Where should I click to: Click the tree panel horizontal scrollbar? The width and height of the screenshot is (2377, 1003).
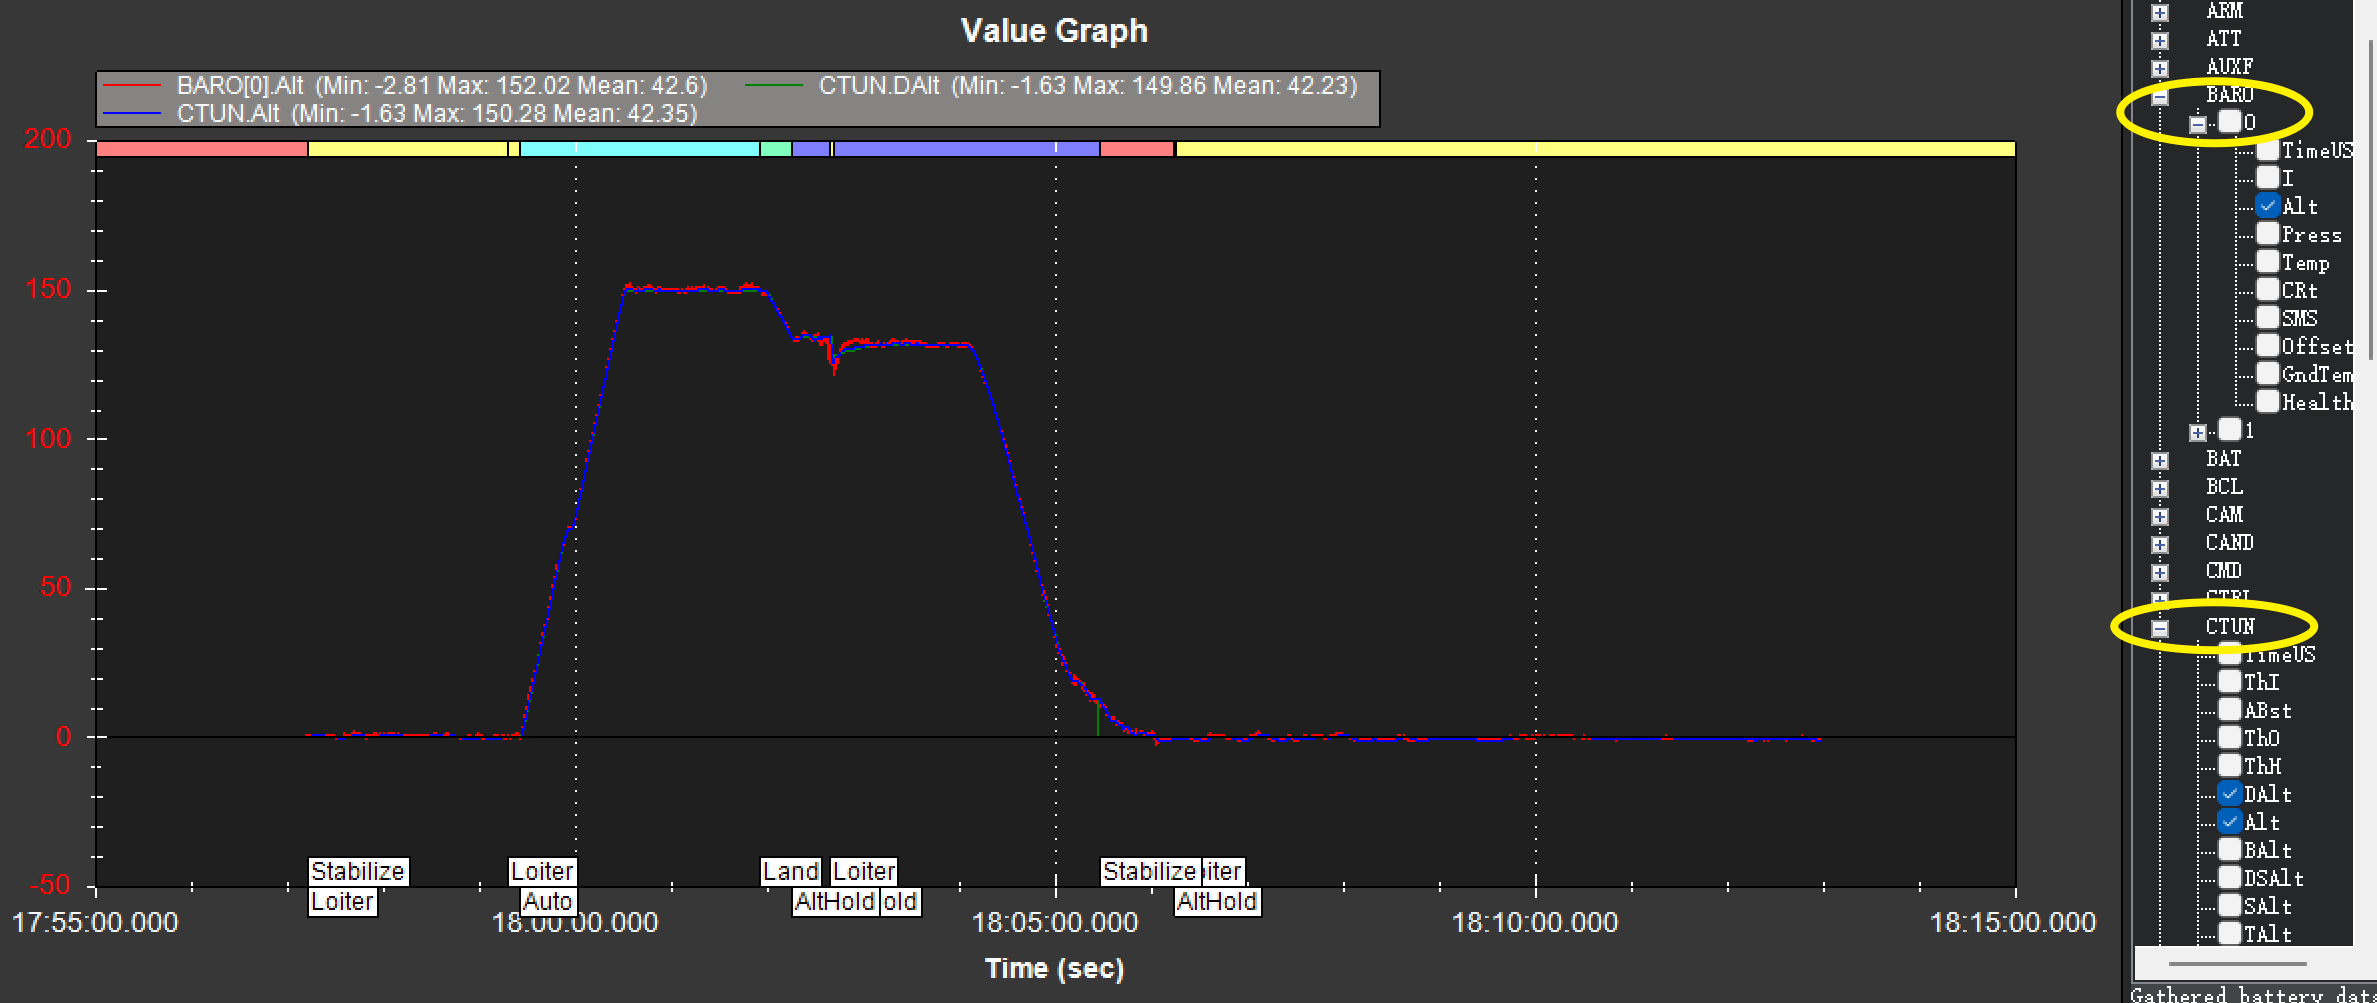point(2237,964)
